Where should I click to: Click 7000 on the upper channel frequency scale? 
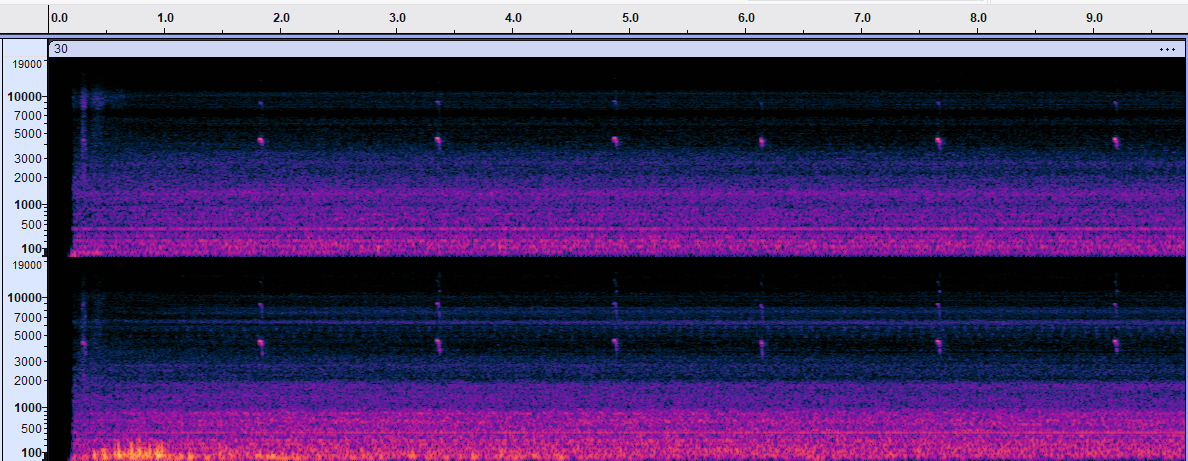tap(30, 115)
